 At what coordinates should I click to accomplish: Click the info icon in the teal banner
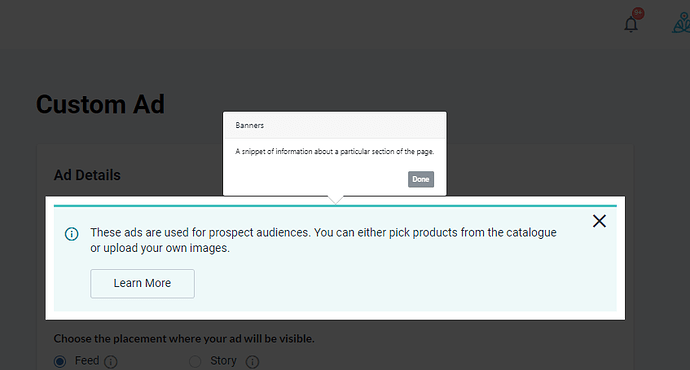tap(72, 234)
